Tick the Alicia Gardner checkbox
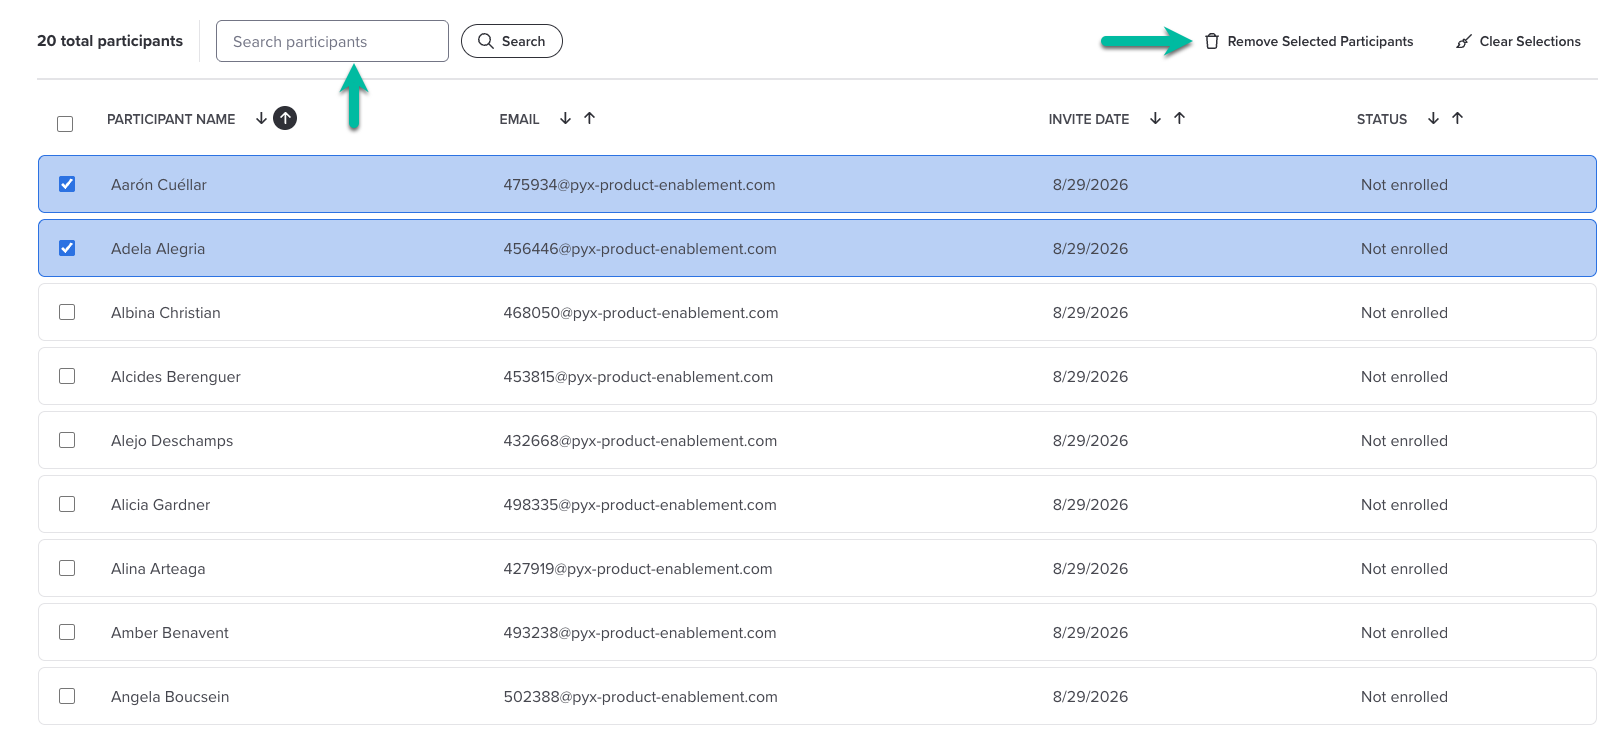Image resolution: width=1607 pixels, height=730 pixels. (67, 504)
